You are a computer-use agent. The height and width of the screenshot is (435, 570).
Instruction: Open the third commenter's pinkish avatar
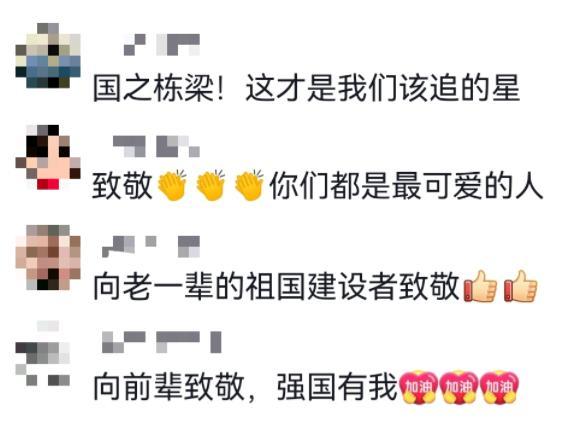[x=48, y=257]
